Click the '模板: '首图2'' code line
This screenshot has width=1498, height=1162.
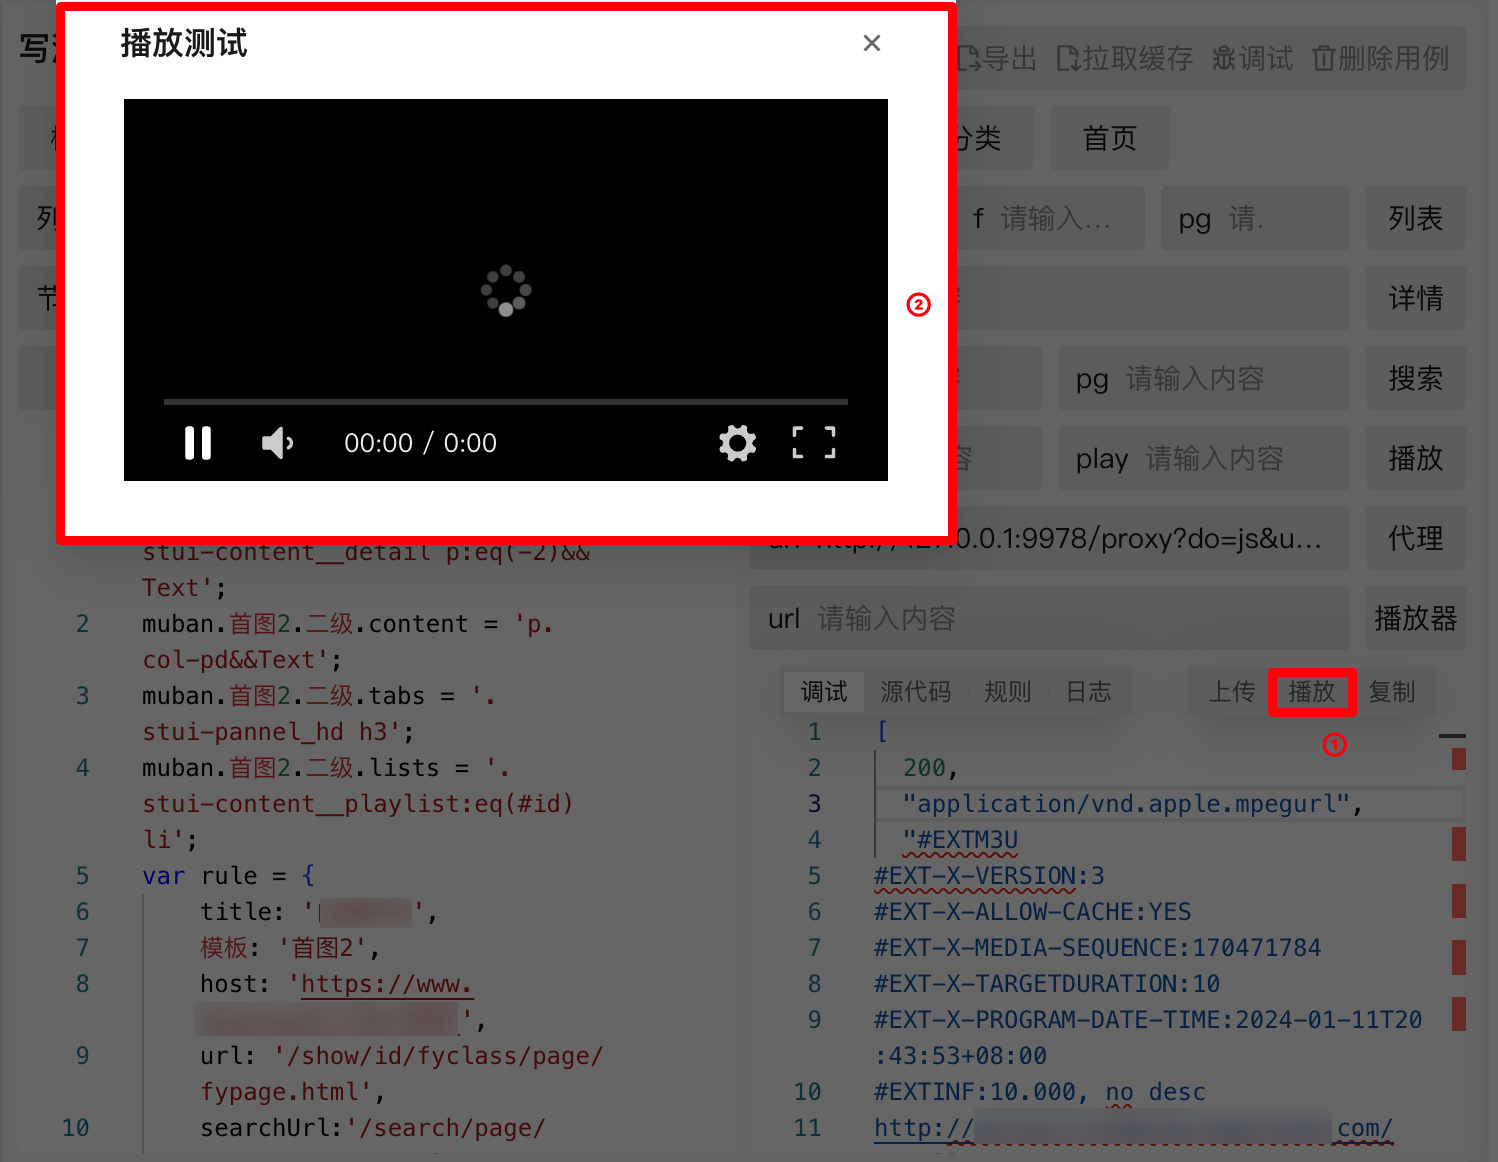coord(290,948)
